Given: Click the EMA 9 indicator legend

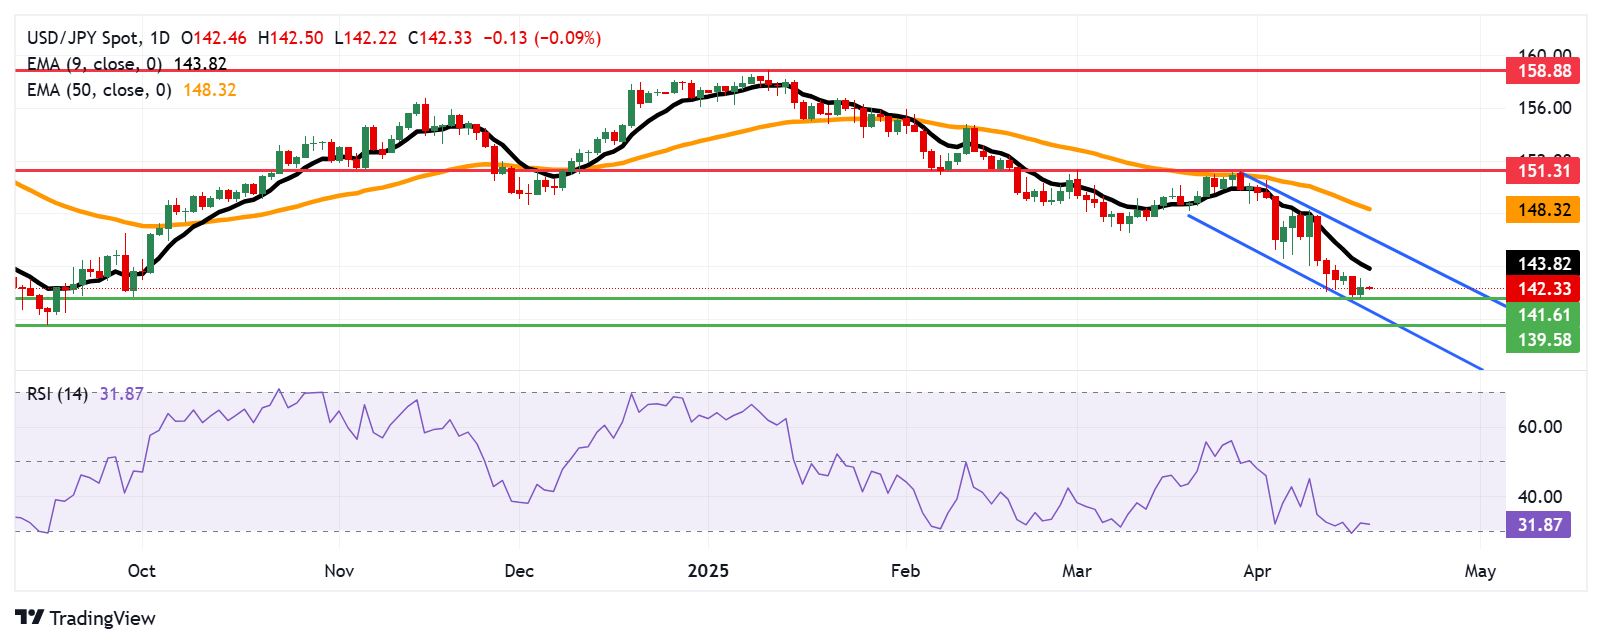Looking at the screenshot, I should (x=126, y=64).
